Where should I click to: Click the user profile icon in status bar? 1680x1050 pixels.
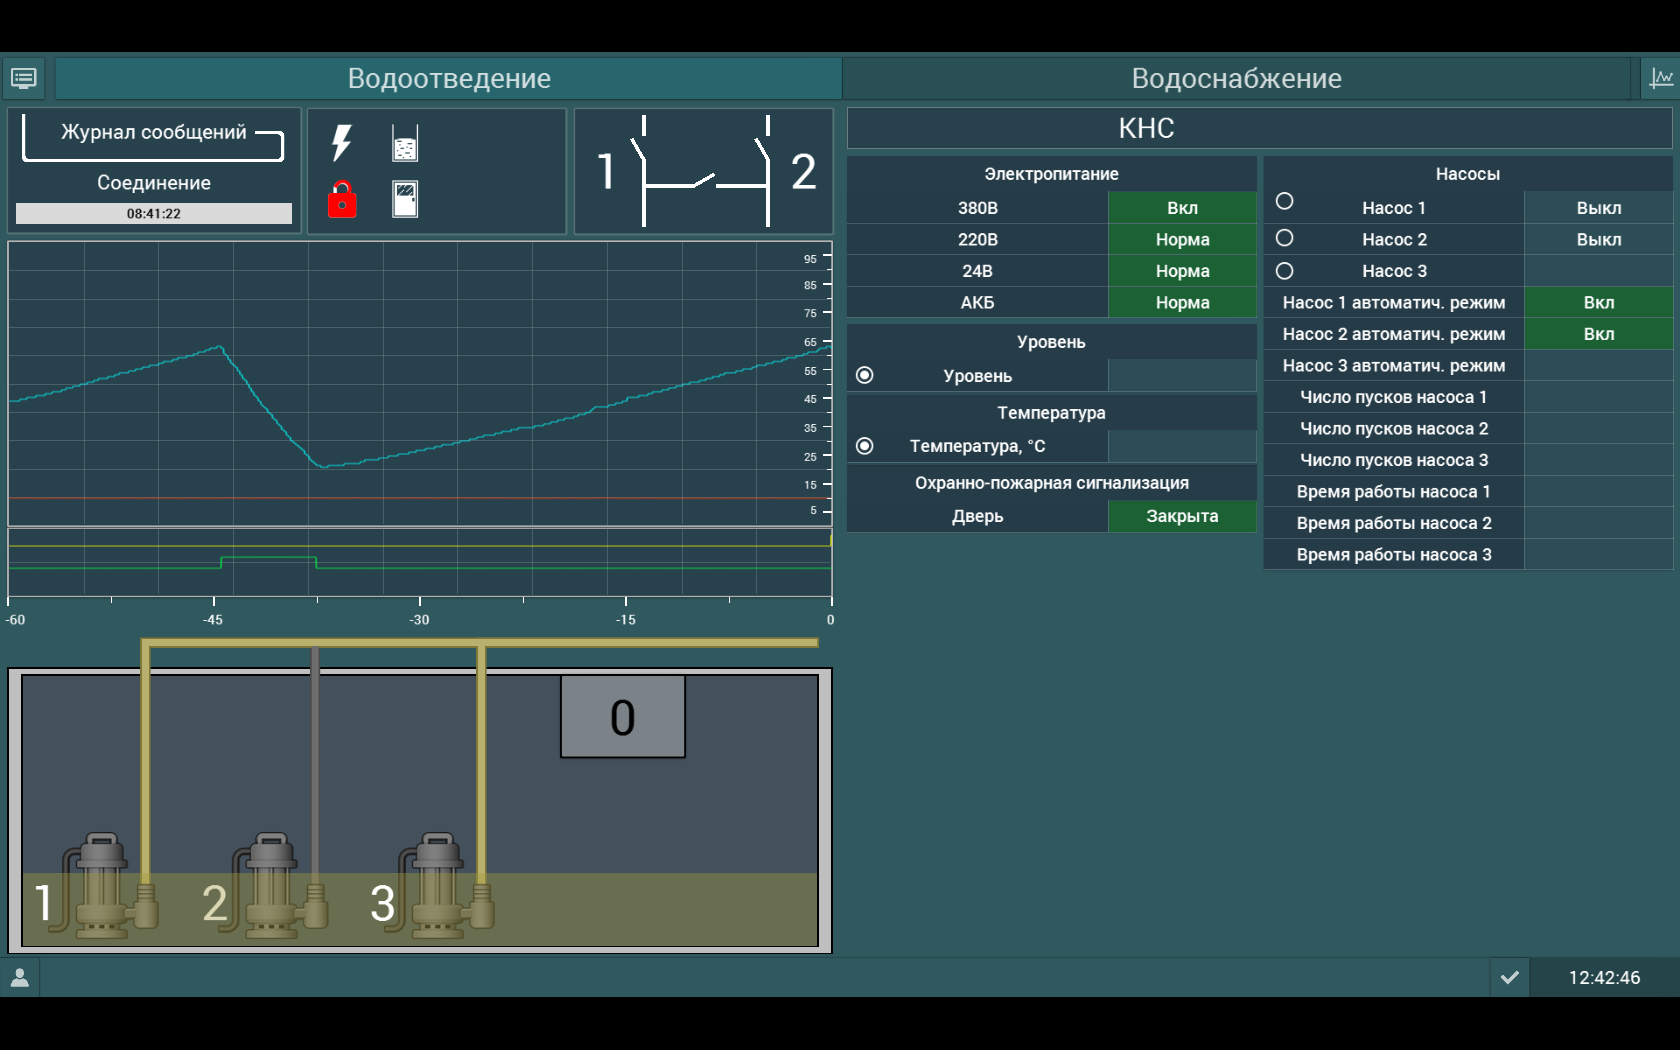pyautogui.click(x=20, y=978)
